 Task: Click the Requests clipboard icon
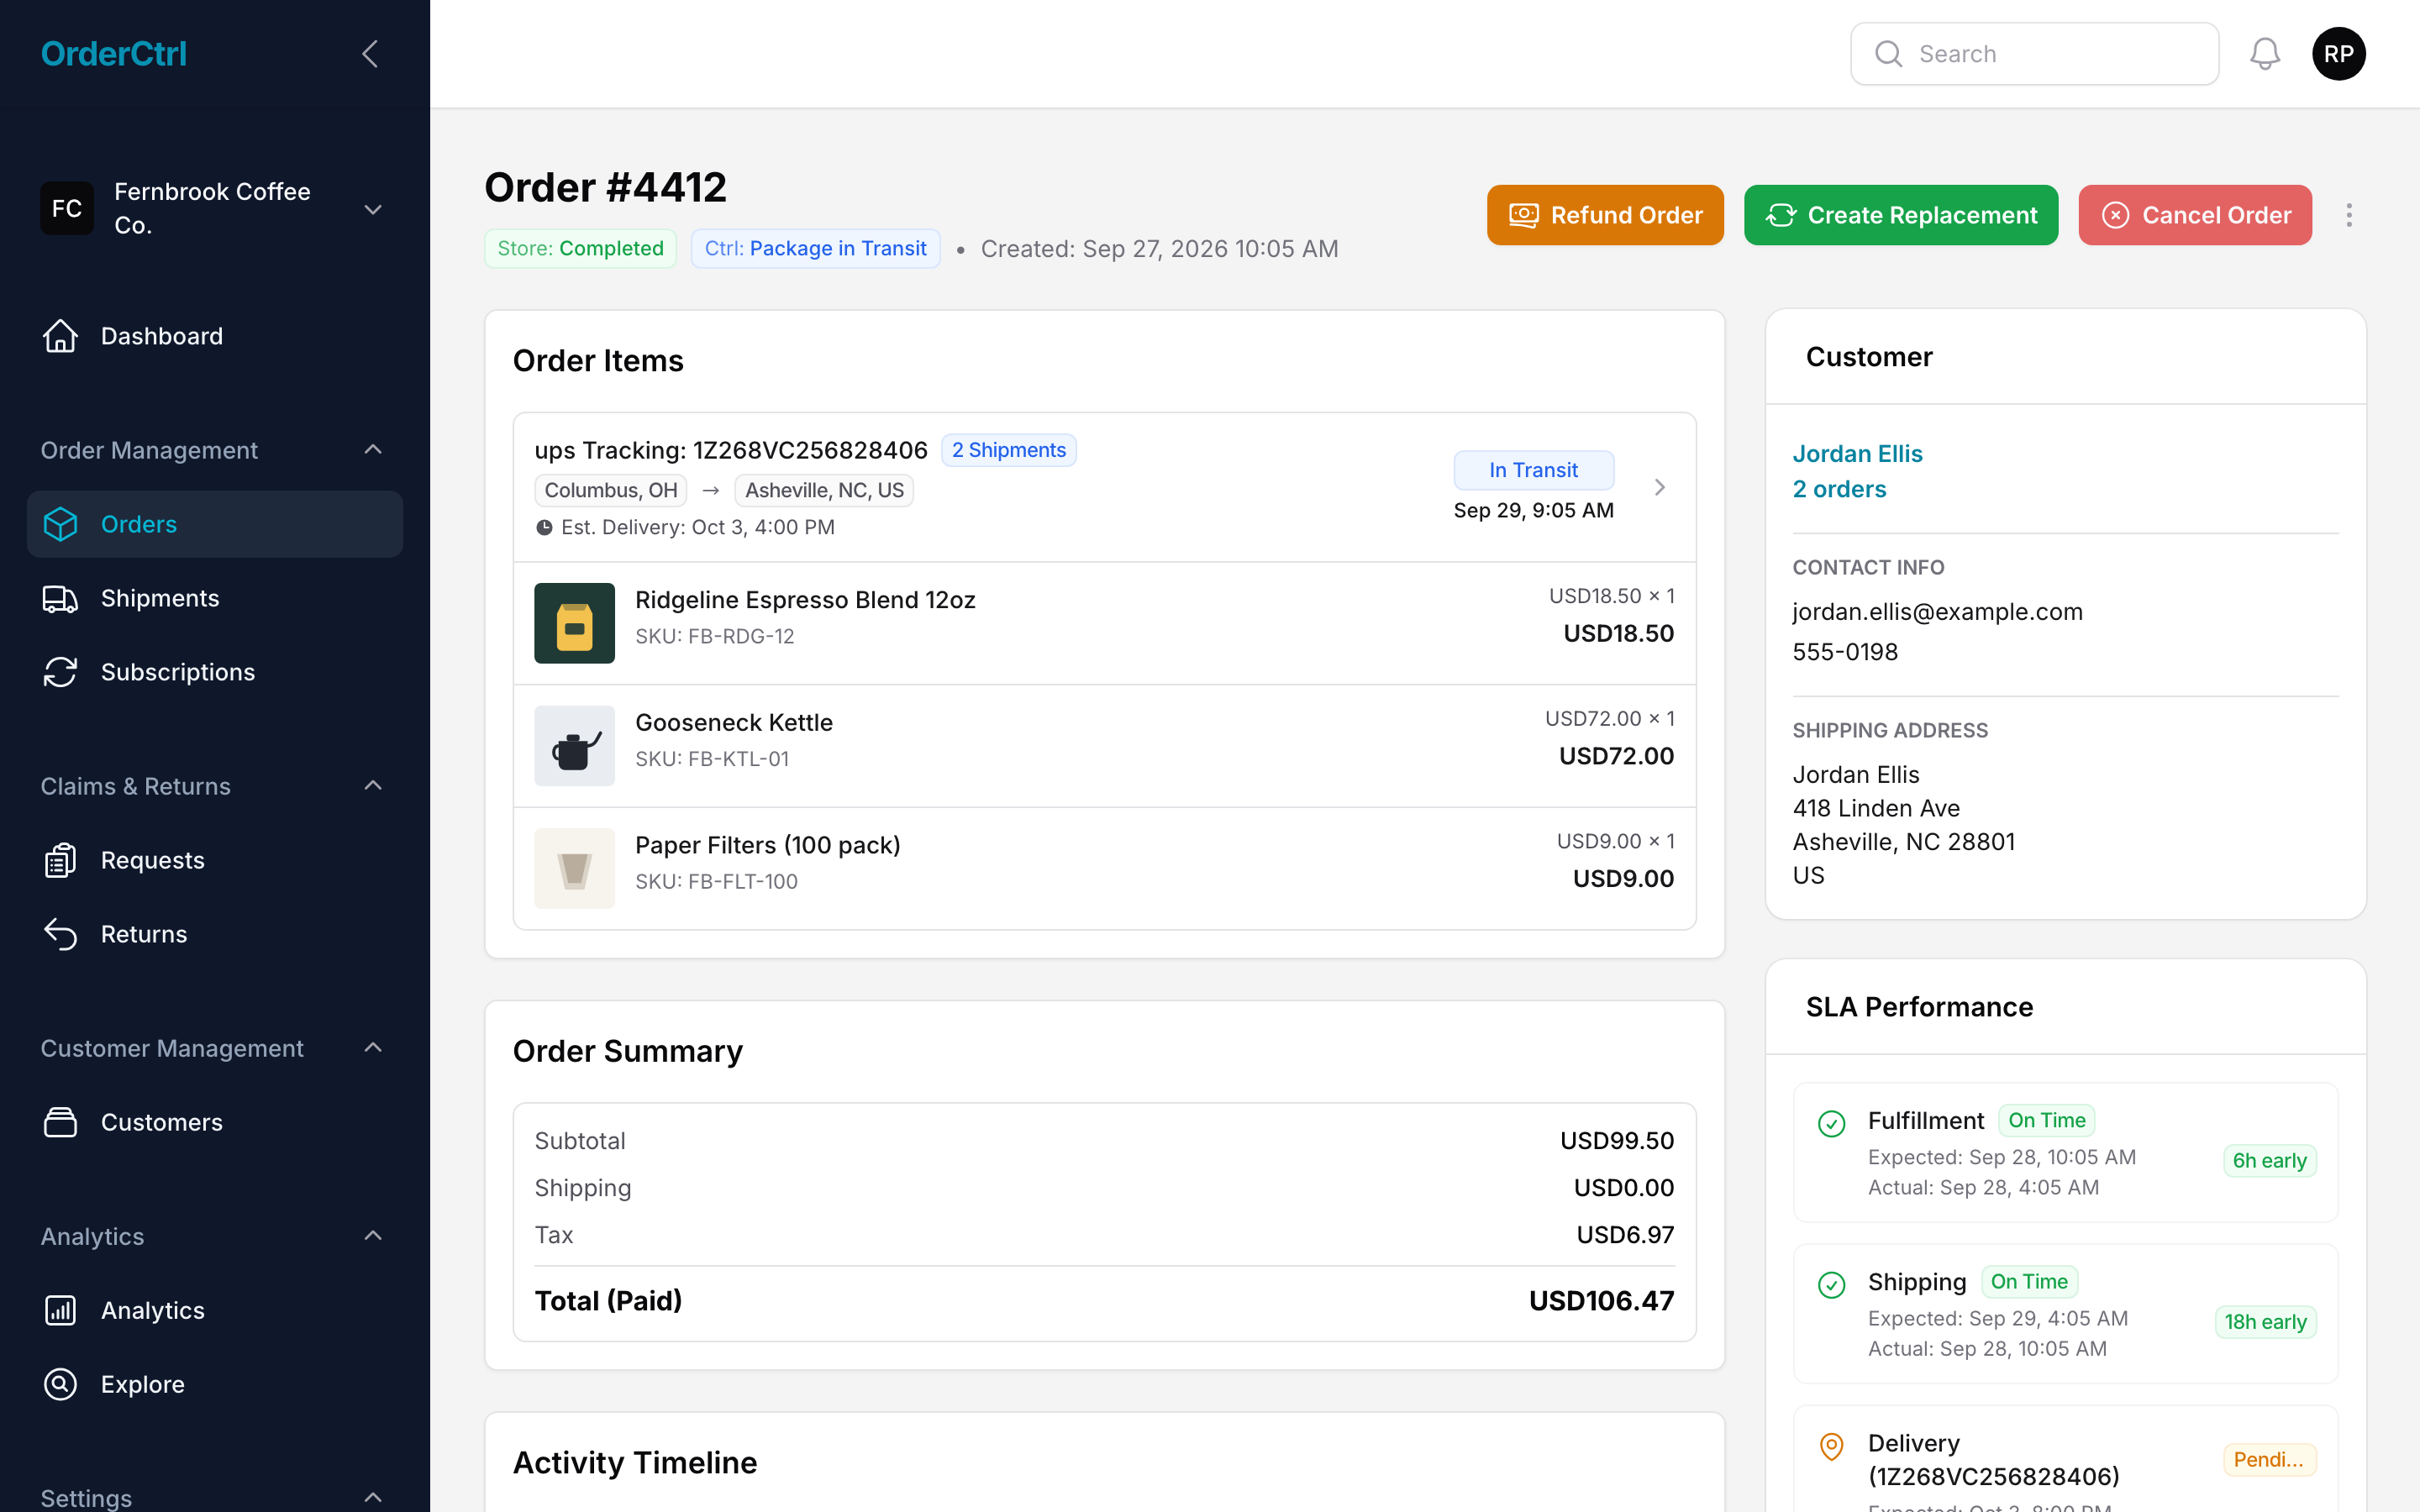pyautogui.click(x=60, y=860)
